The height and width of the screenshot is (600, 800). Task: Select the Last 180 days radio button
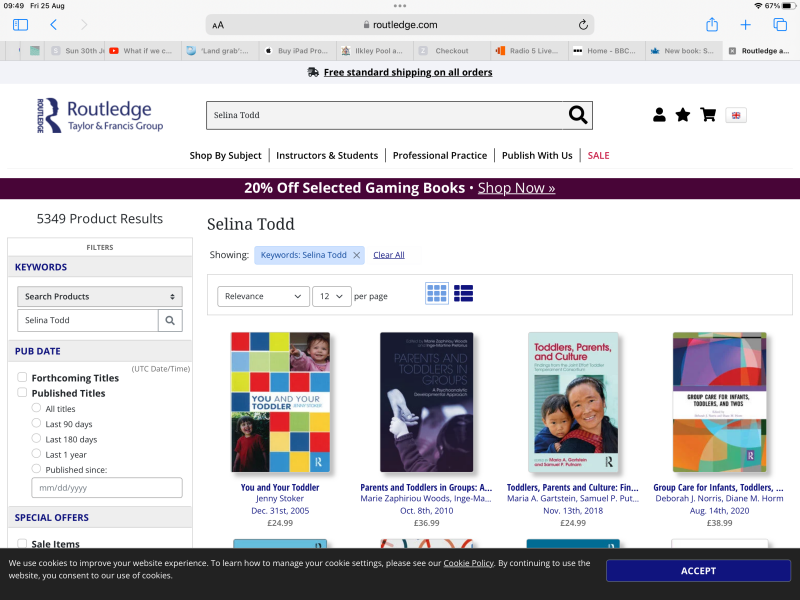(x=36, y=438)
